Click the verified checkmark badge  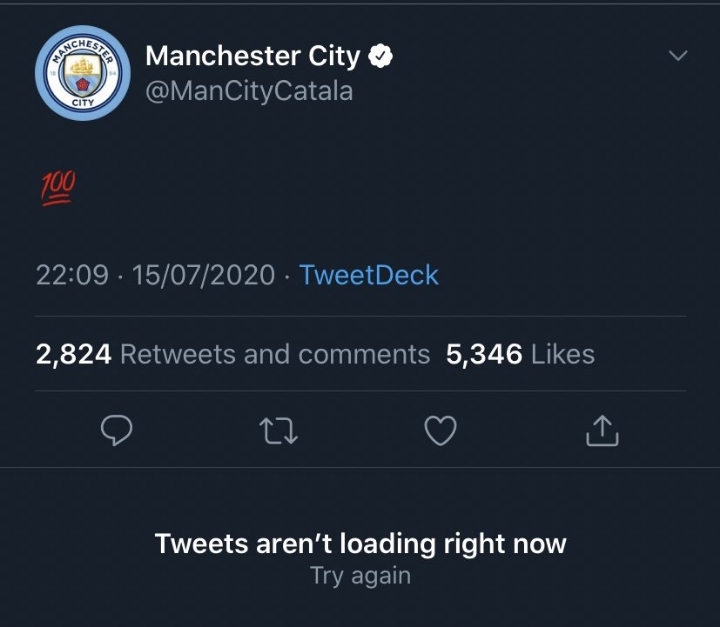(x=381, y=57)
